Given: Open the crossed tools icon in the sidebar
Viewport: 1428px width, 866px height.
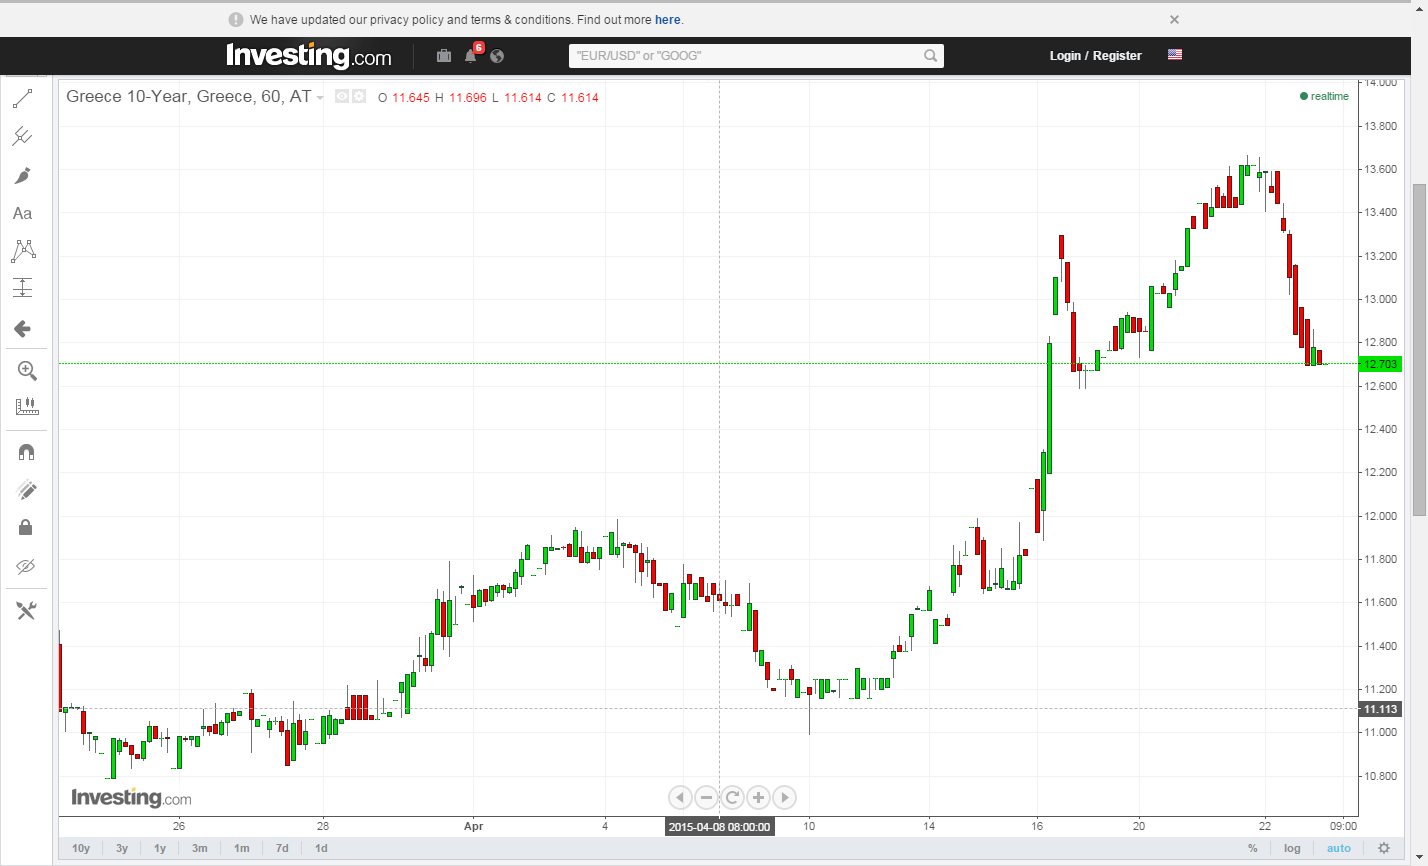Looking at the screenshot, I should 26,611.
